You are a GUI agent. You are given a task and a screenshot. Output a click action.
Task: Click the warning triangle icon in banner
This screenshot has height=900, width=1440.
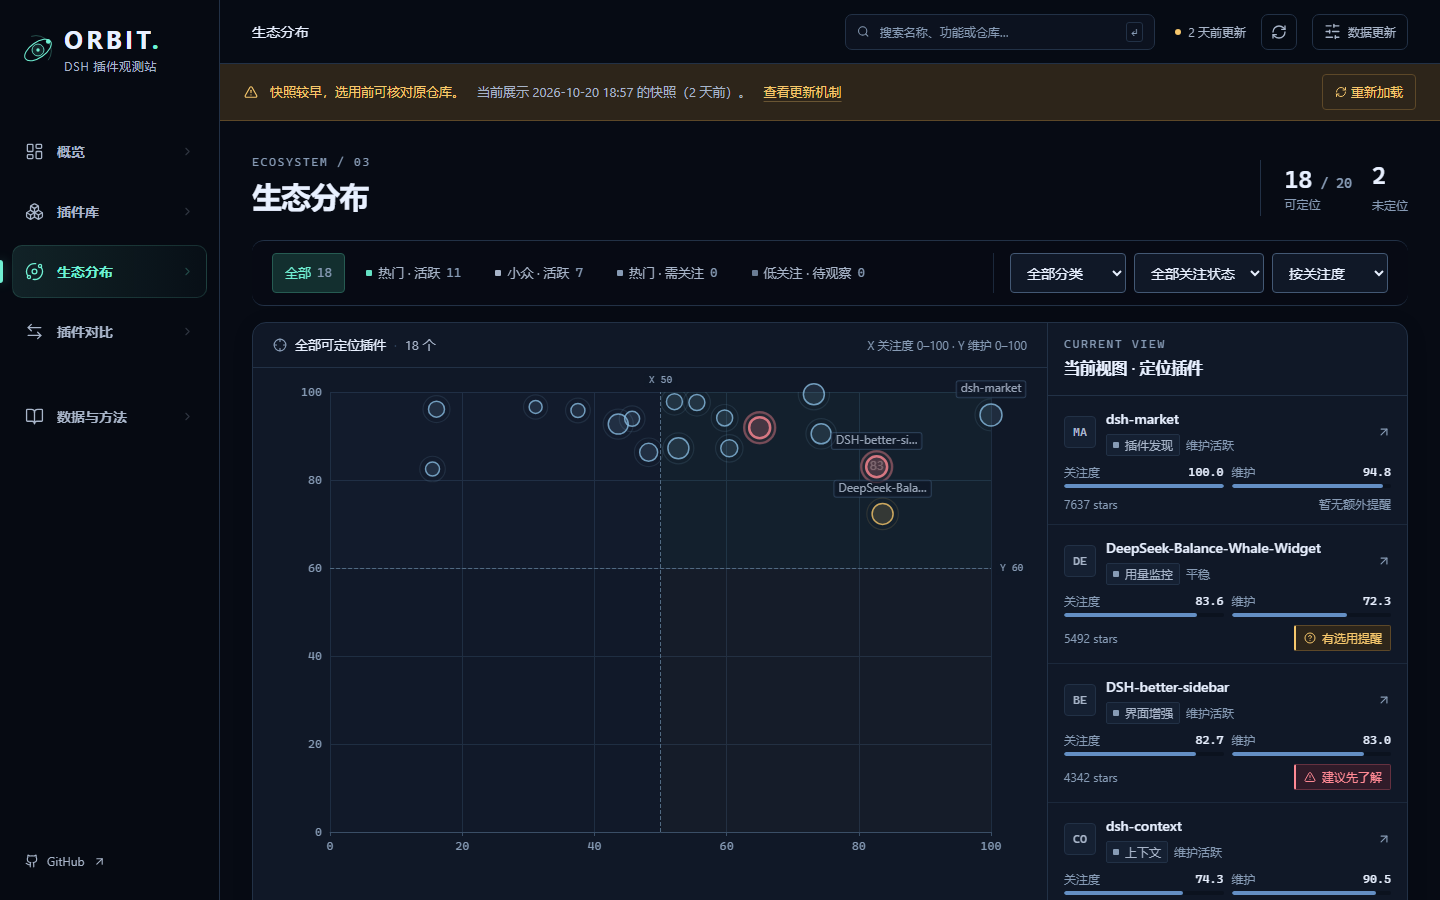251,92
